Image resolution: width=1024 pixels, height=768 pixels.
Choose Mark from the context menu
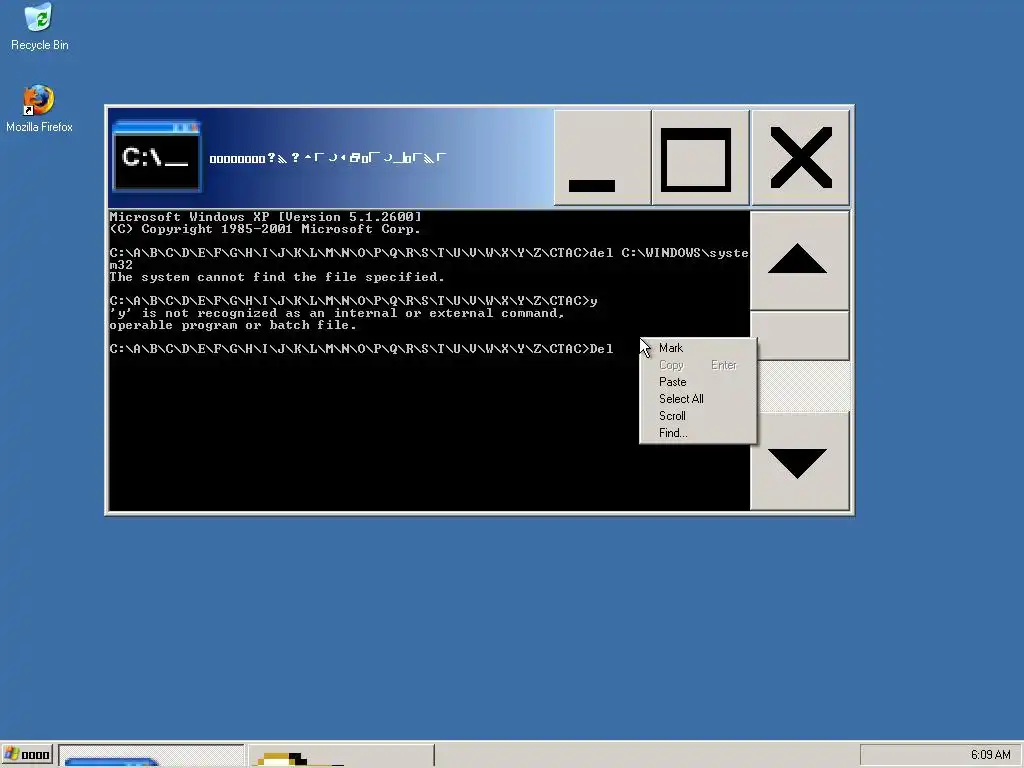click(671, 348)
